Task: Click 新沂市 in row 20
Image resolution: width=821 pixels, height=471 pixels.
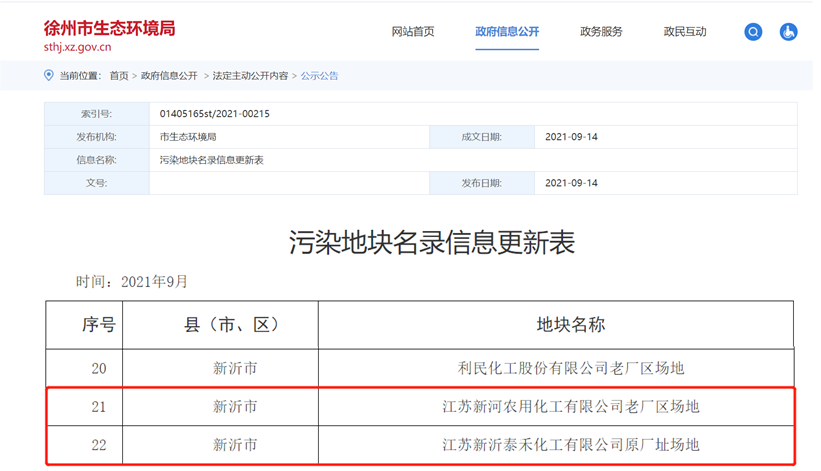Action: tap(235, 368)
